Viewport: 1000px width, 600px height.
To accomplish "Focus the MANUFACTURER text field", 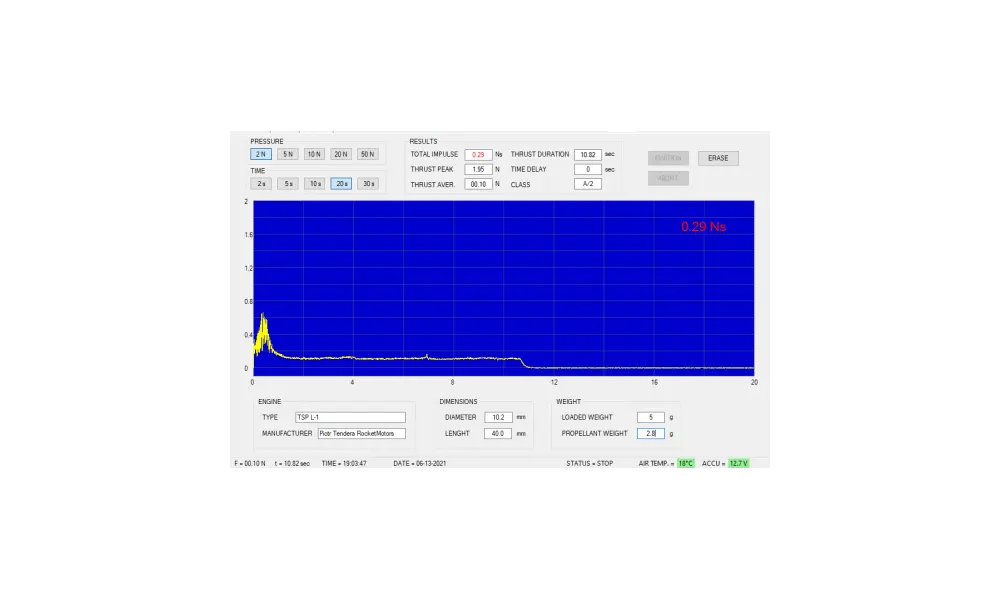I will pyautogui.click(x=362, y=434).
